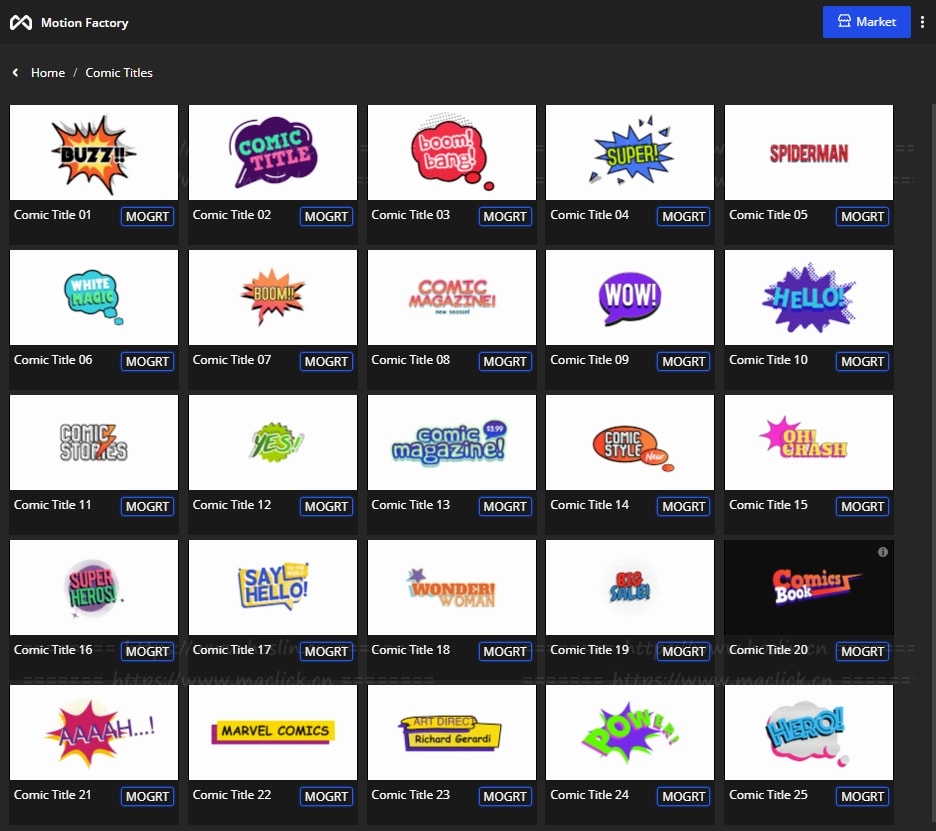Choose the WONDER! WOMAN thumbnail
Screen dimensions: 936x831
(451, 587)
